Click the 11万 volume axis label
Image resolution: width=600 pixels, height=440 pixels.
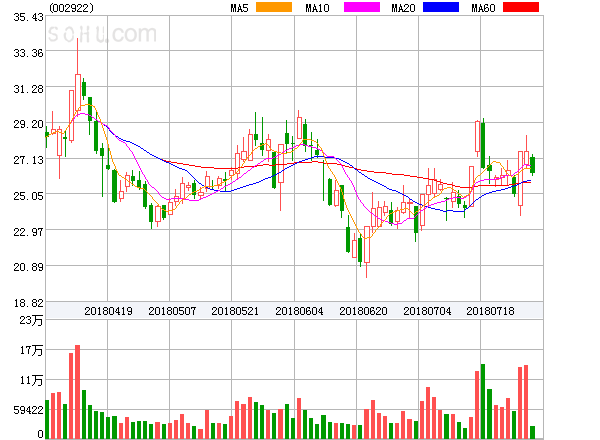click(31, 380)
